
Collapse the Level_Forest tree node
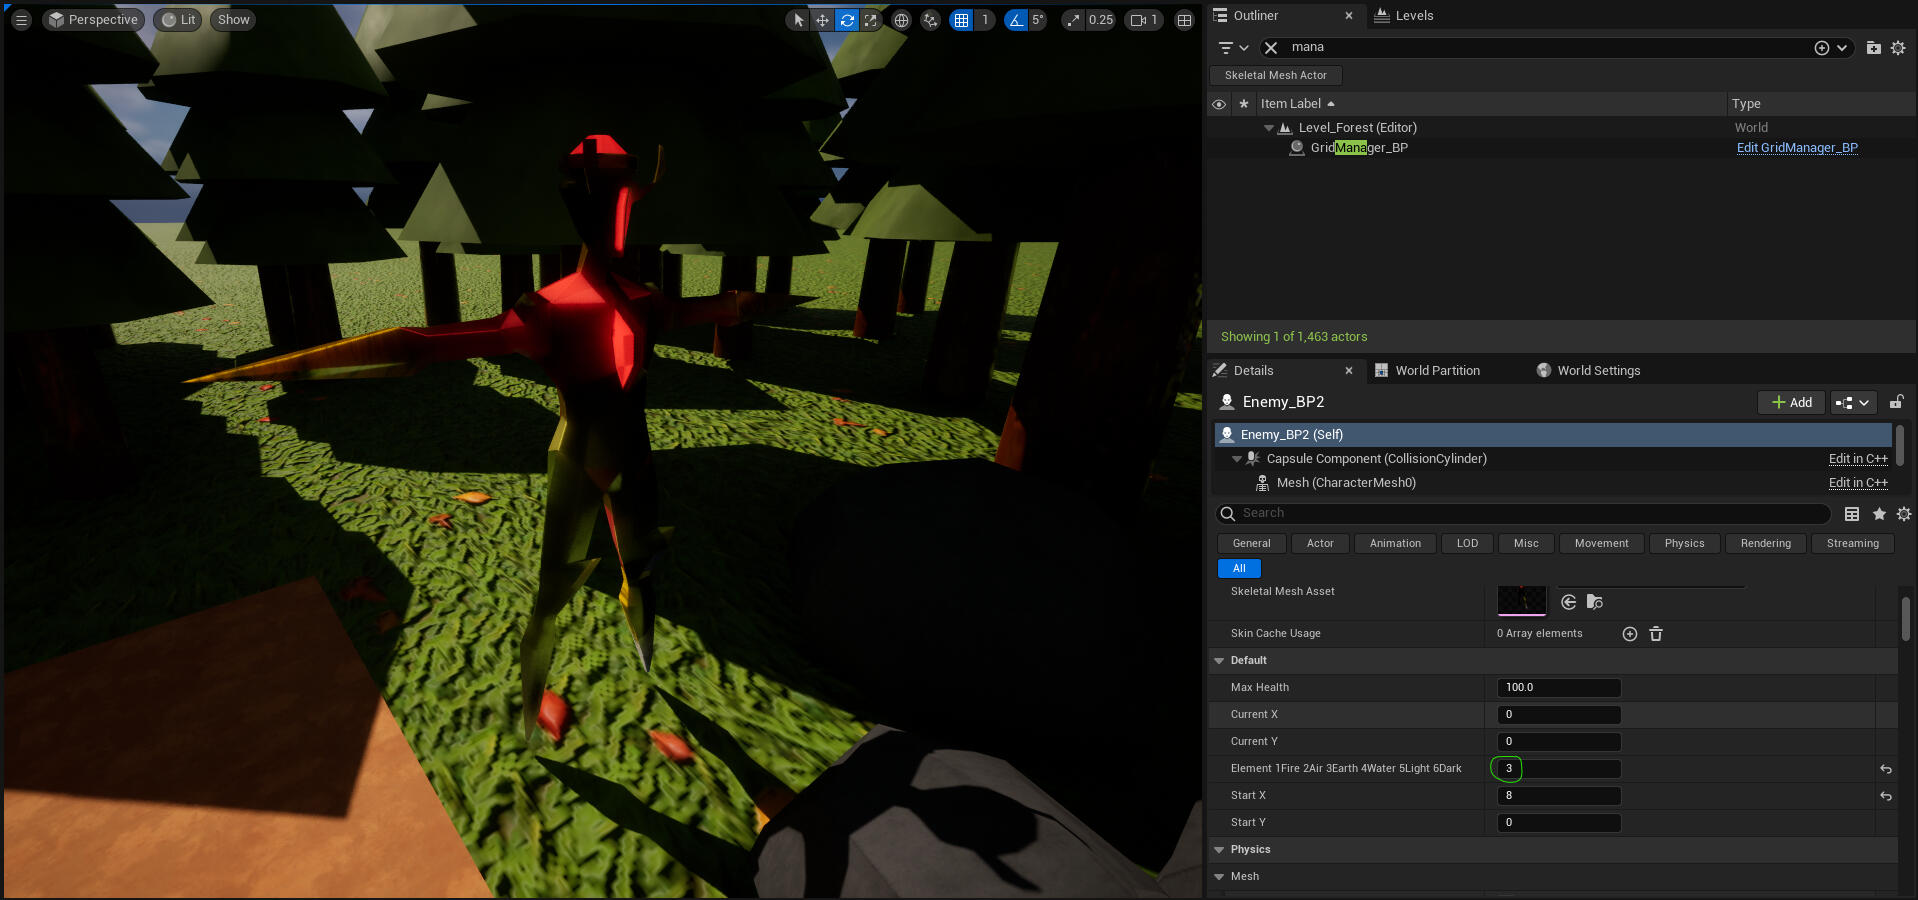(1269, 128)
